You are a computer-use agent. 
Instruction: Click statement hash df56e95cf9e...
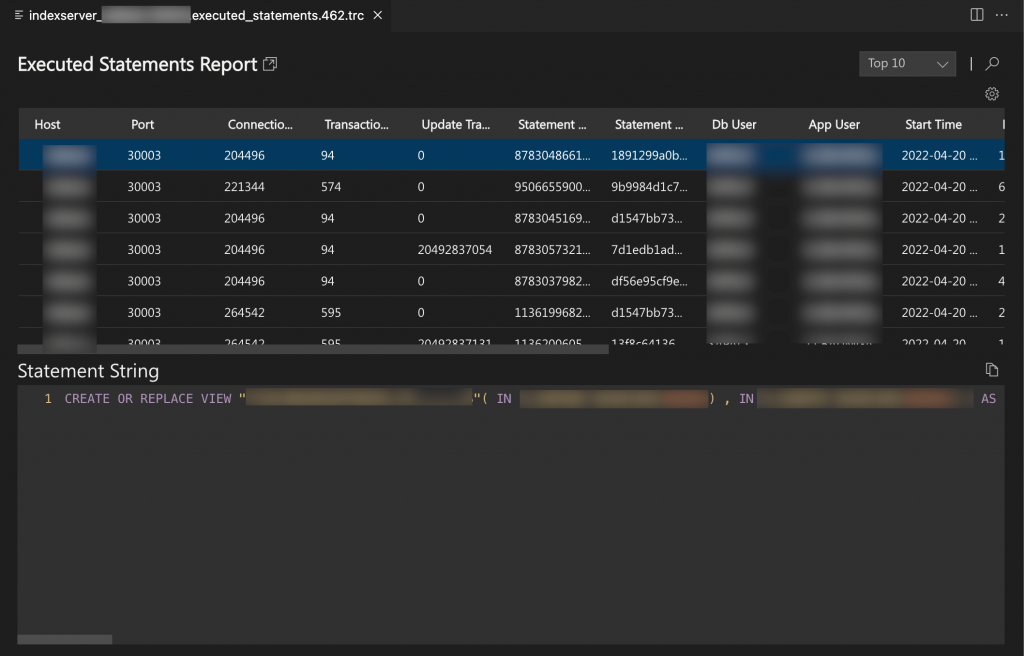click(x=649, y=280)
